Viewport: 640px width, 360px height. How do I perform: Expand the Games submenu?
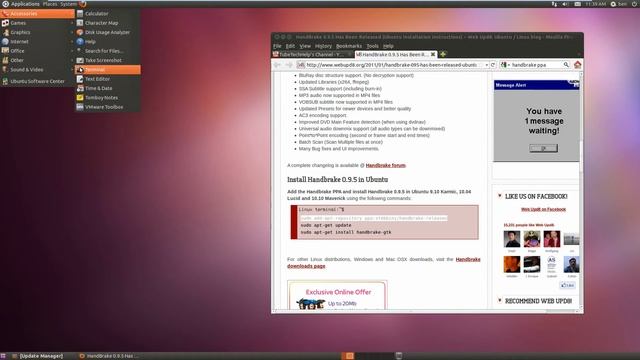pyautogui.click(x=37, y=23)
